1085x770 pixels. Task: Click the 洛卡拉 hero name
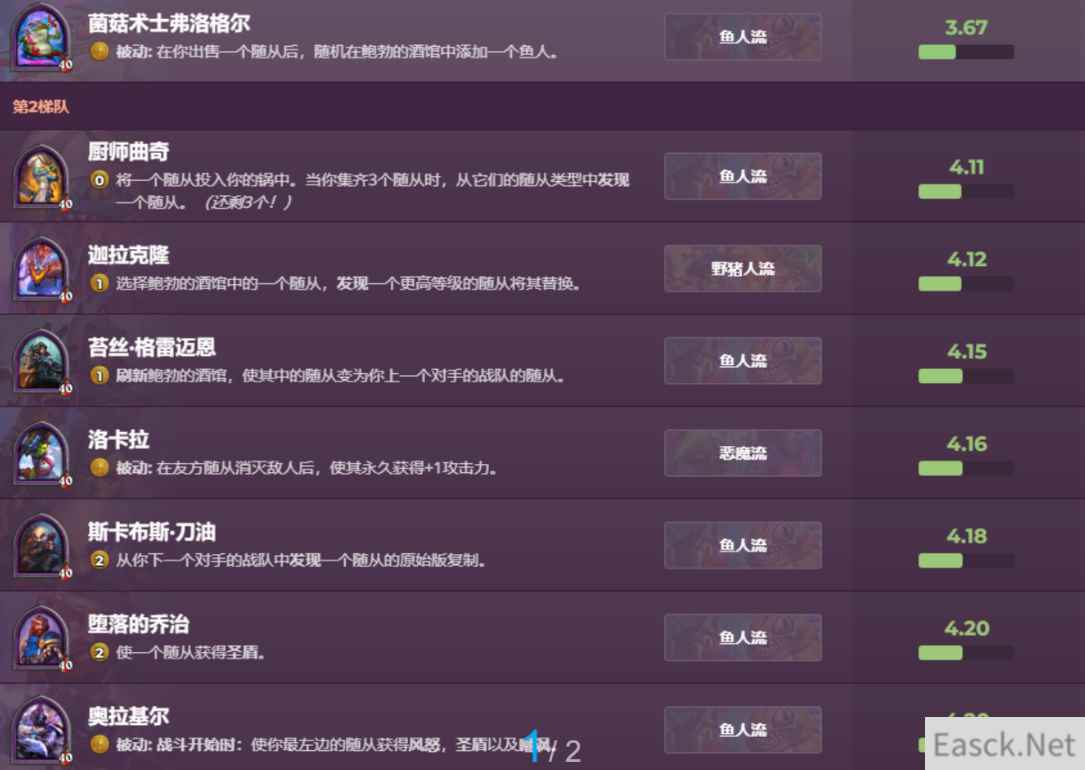118,439
